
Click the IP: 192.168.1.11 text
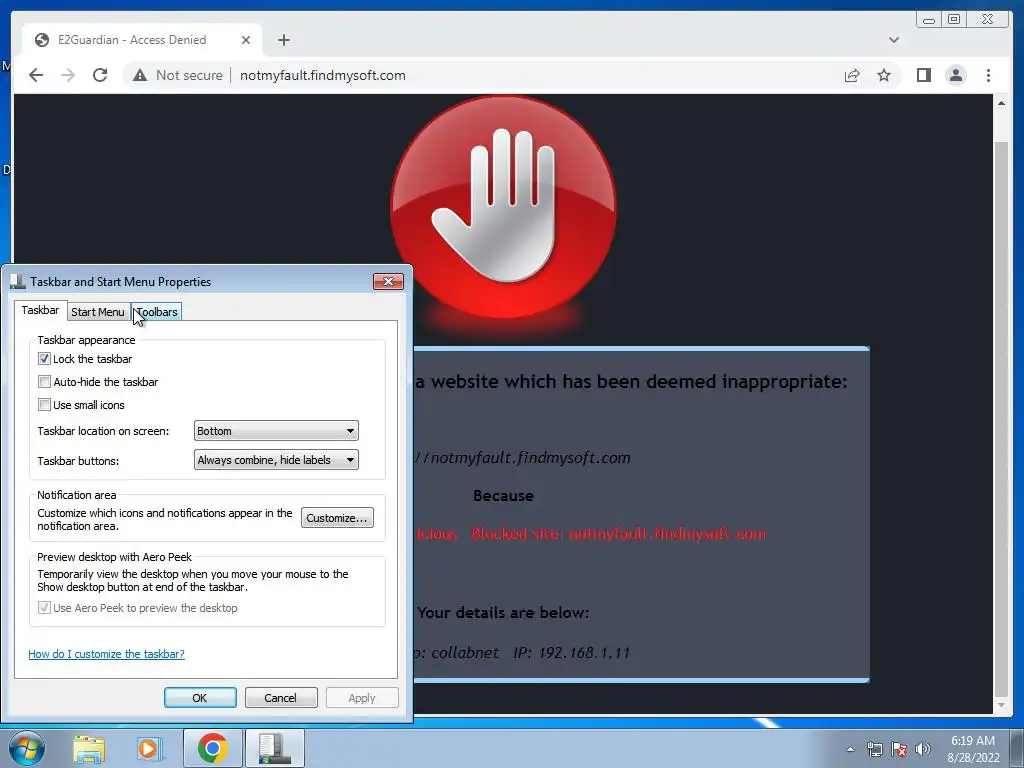(572, 652)
